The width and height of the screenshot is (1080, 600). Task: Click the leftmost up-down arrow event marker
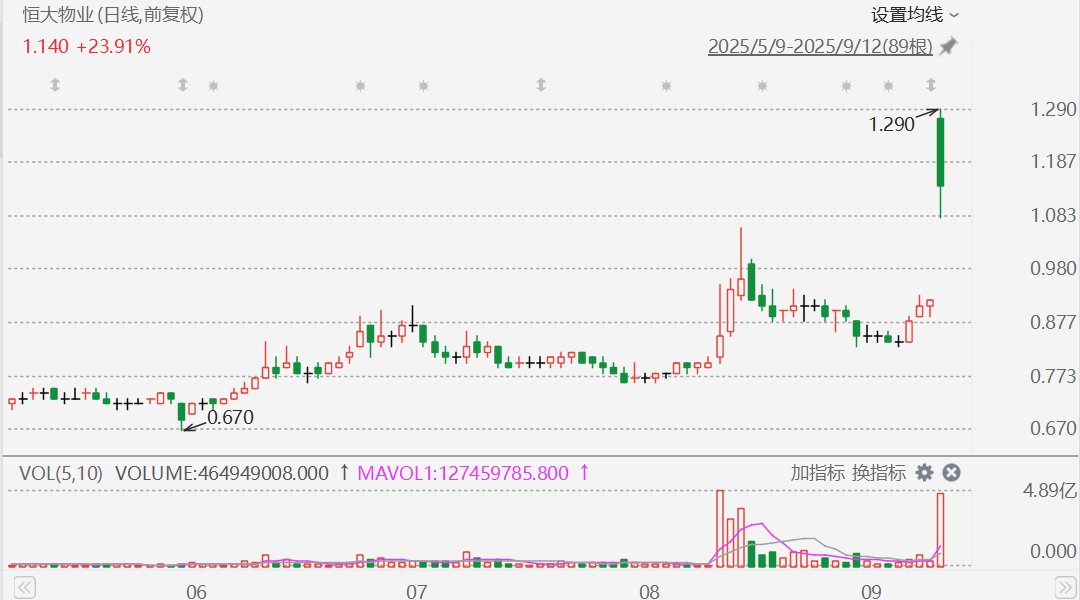tap(55, 85)
